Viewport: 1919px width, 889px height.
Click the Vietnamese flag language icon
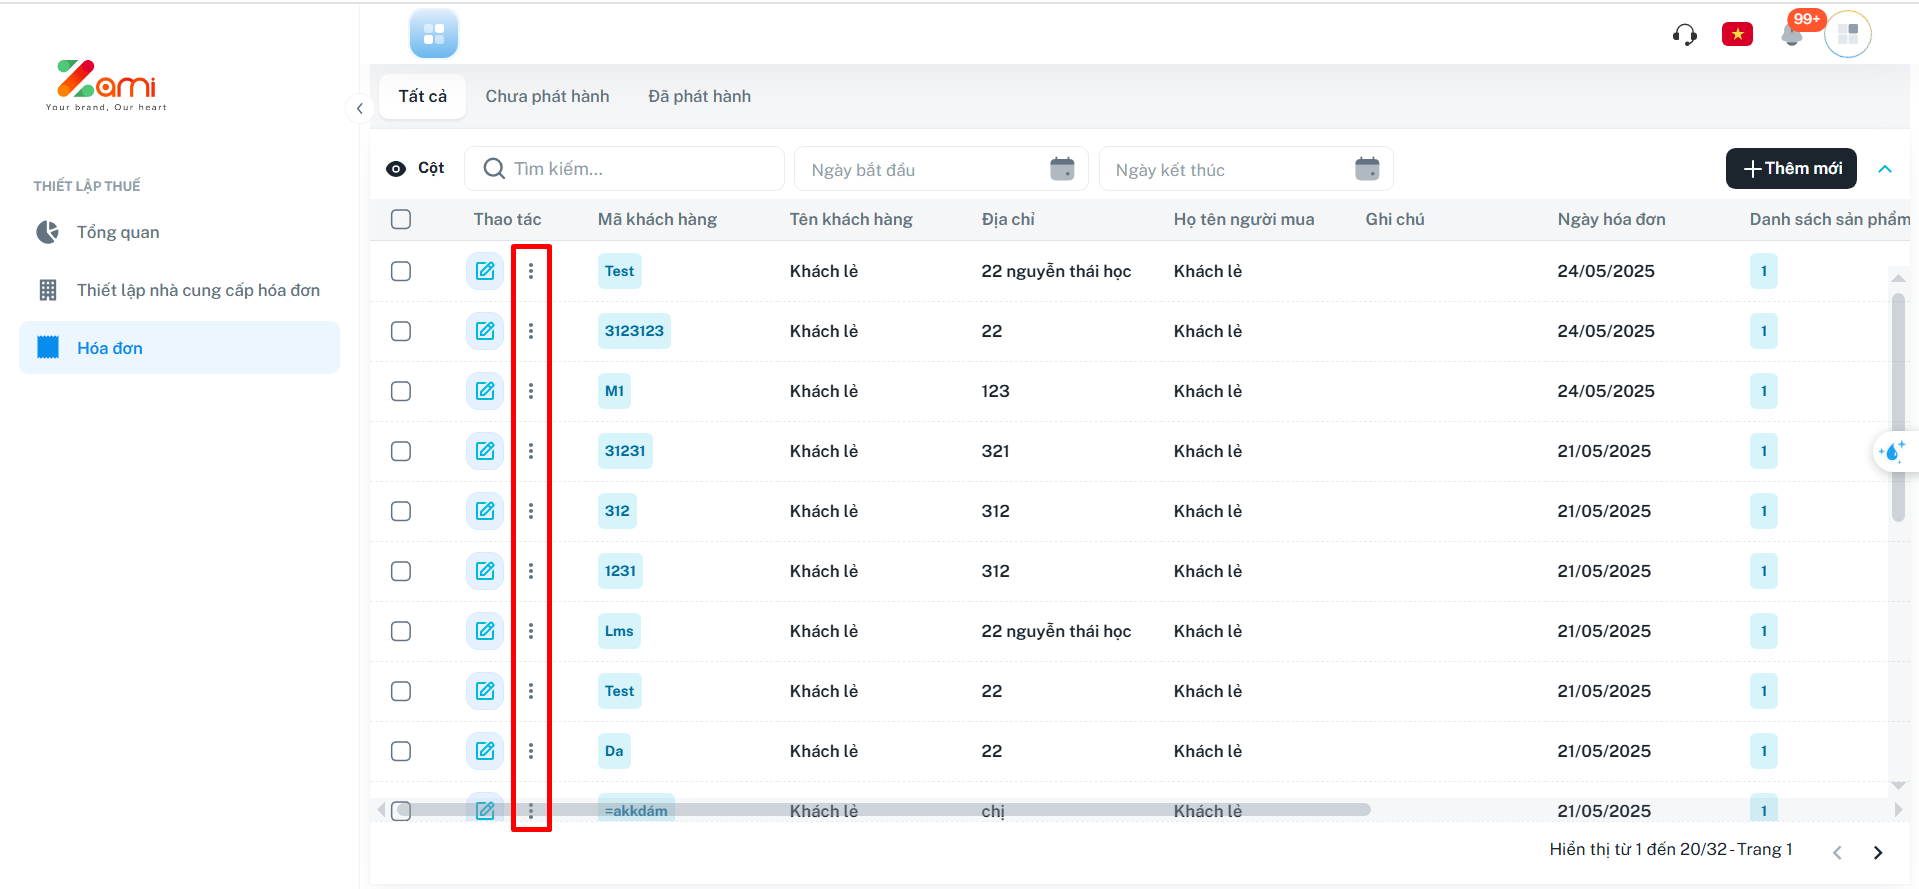(1737, 35)
